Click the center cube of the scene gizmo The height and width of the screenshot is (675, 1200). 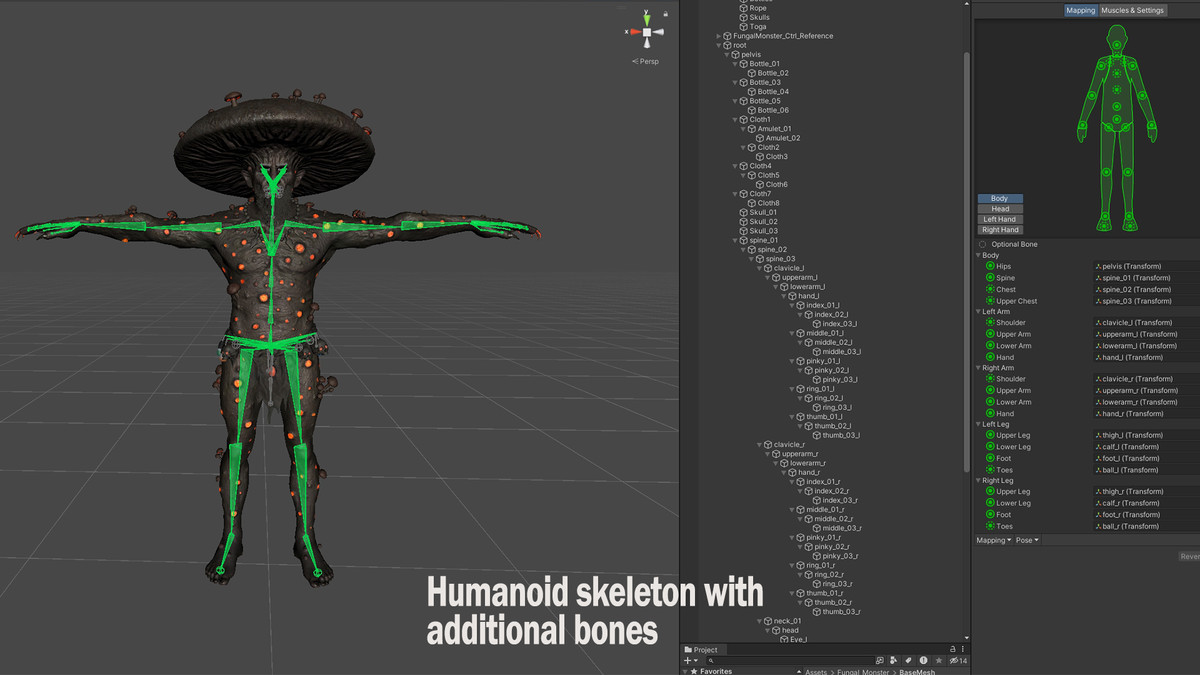647,32
